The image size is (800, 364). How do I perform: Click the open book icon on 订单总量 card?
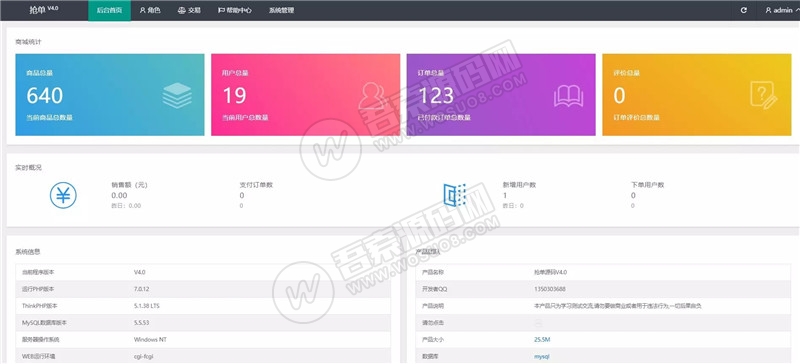[x=568, y=96]
